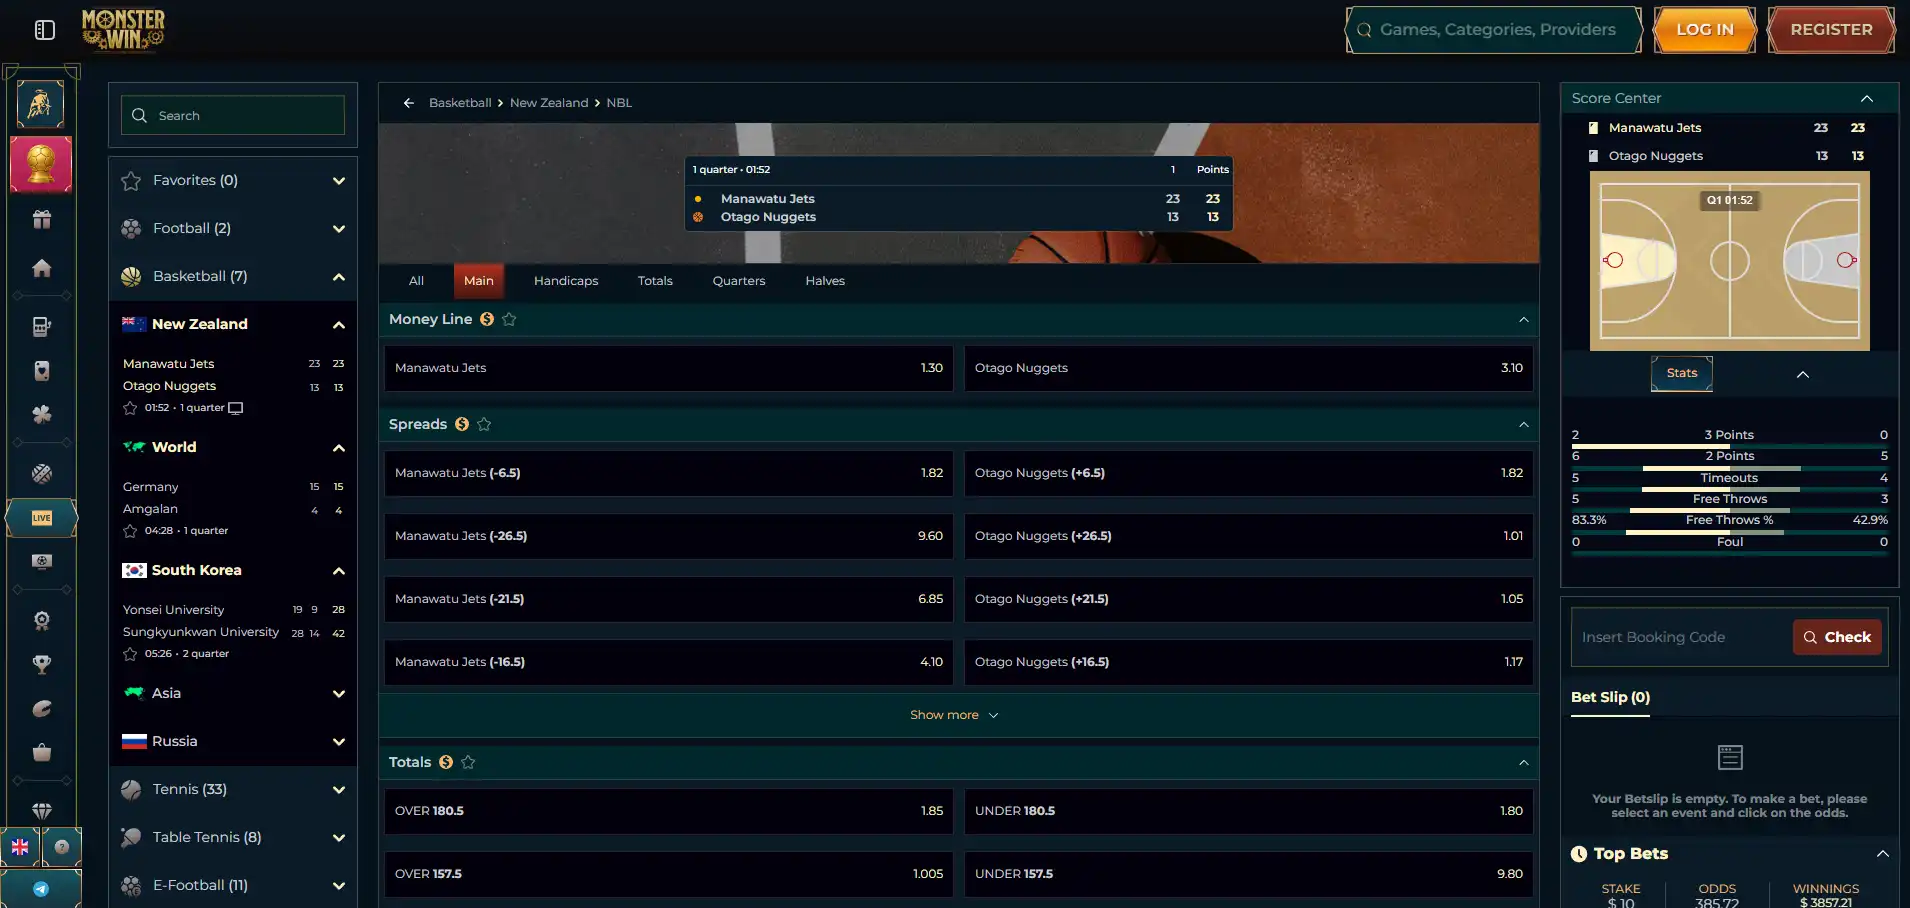This screenshot has height=908, width=1910.
Task: Click the coin icon next to Totals
Action: [x=446, y=762]
